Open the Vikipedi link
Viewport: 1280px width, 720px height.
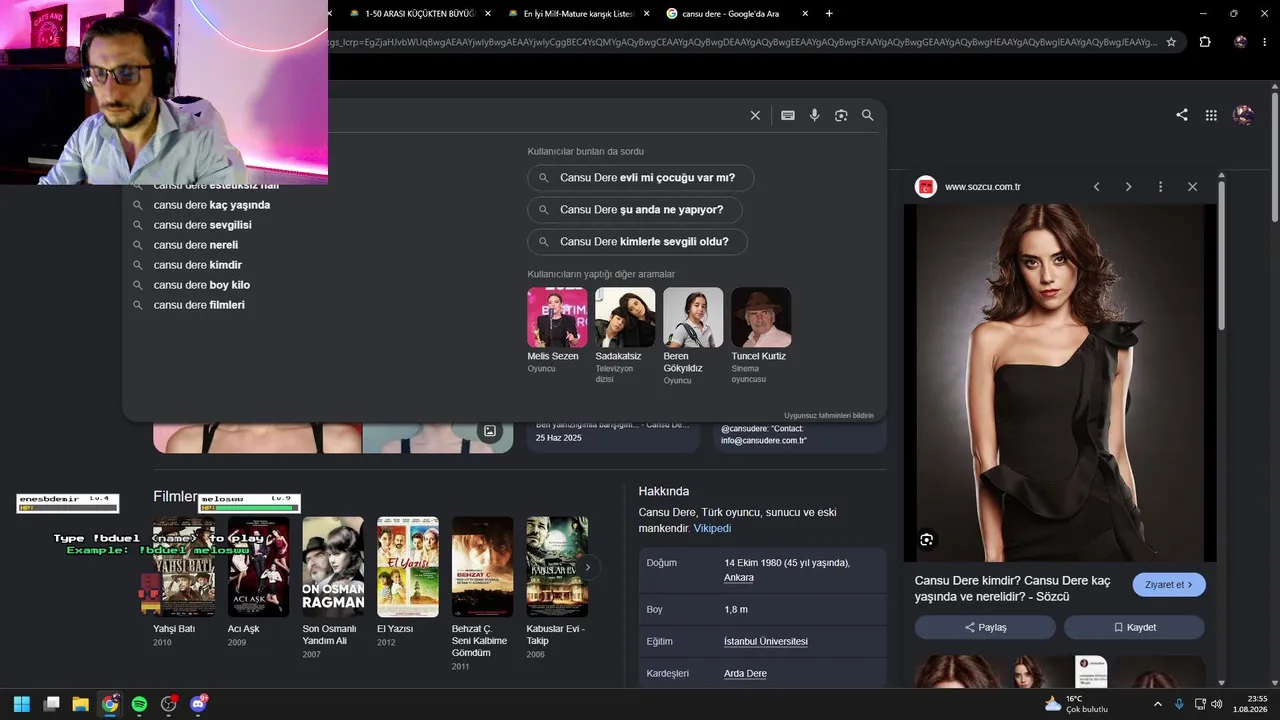(712, 528)
